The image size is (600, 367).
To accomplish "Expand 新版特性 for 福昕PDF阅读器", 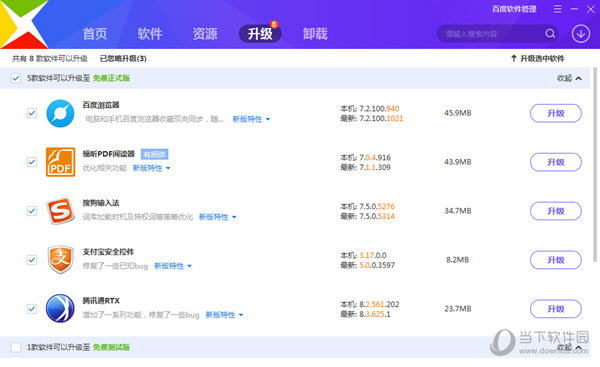I will 152,168.
